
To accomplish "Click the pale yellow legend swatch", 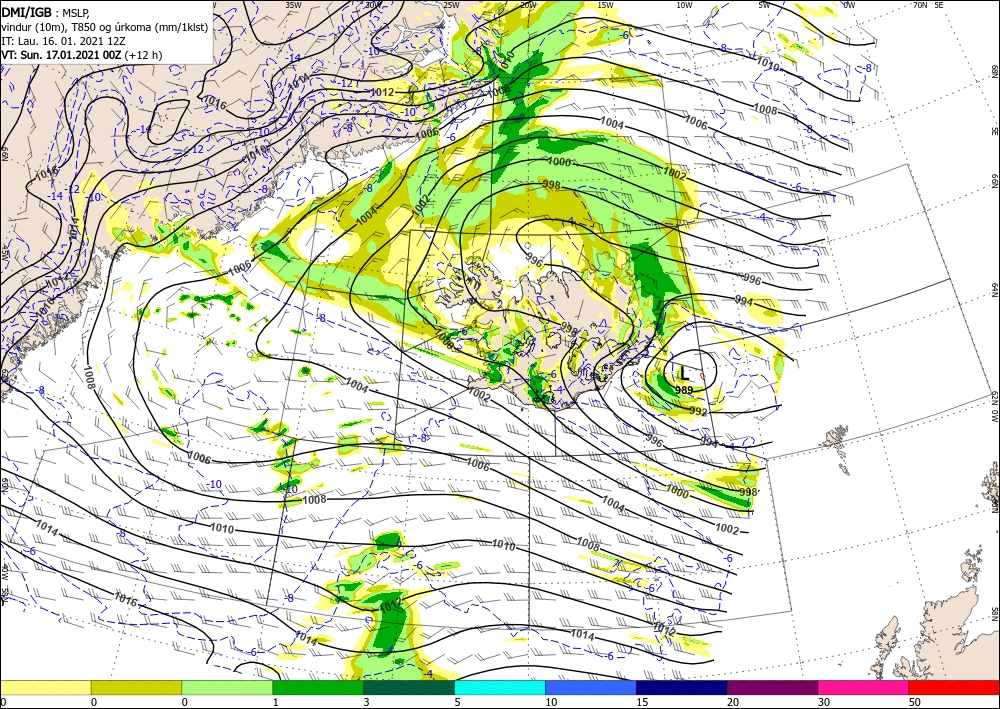I will 45,687.
